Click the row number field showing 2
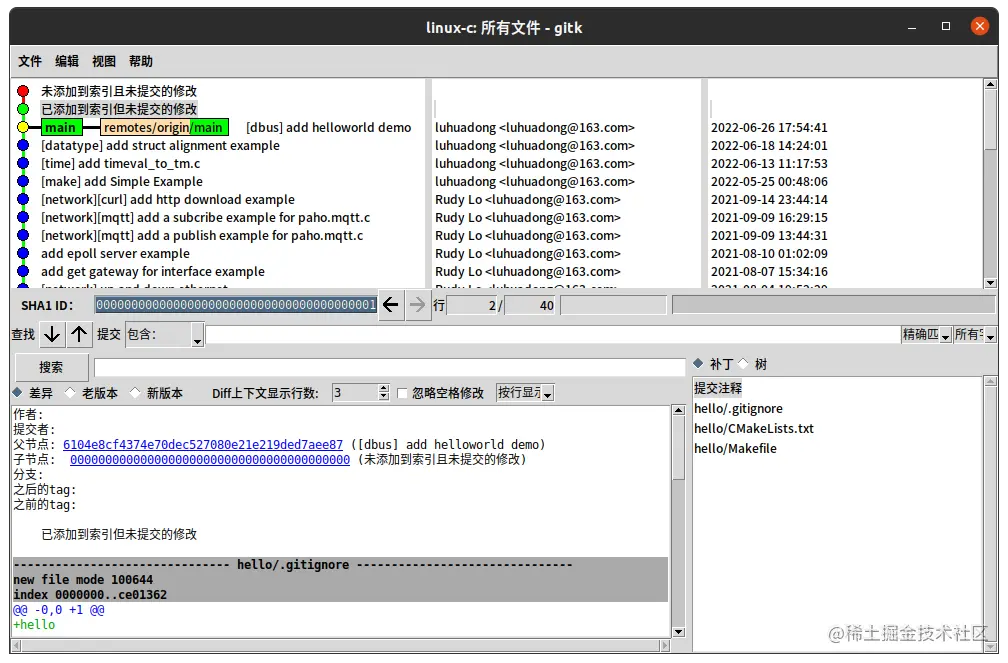 [474, 305]
